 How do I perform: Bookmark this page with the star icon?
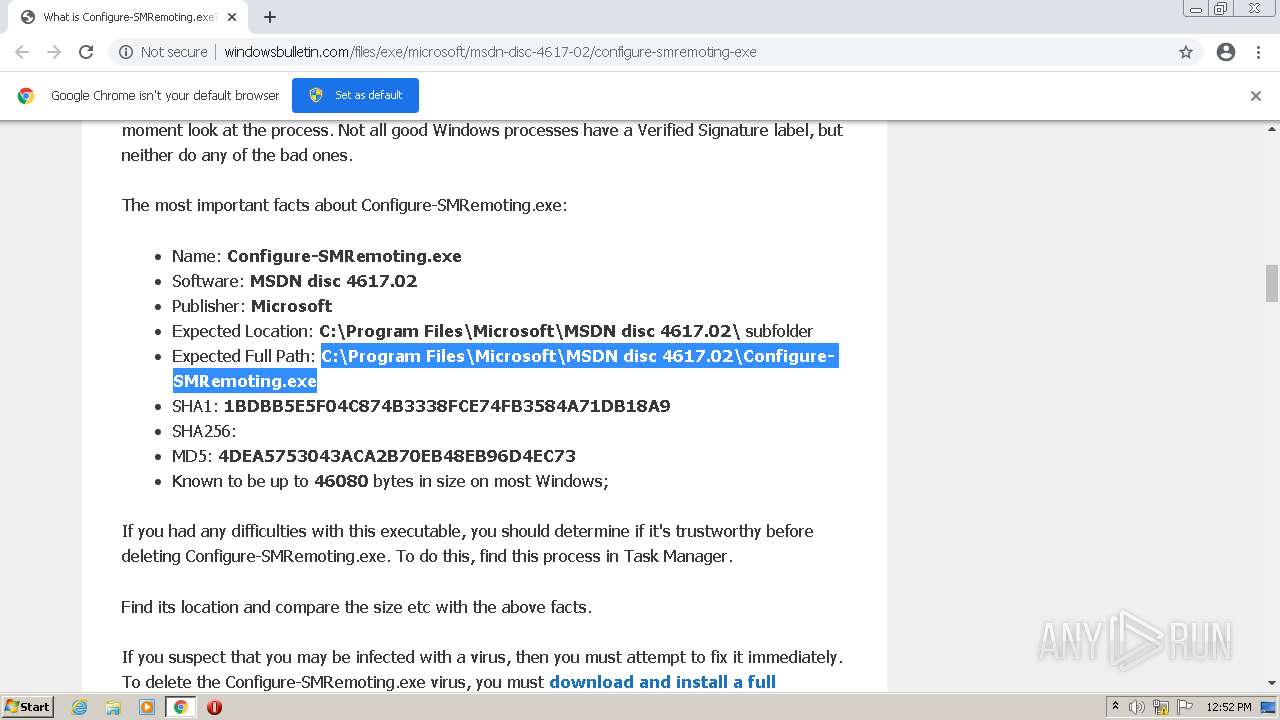coord(1186,52)
